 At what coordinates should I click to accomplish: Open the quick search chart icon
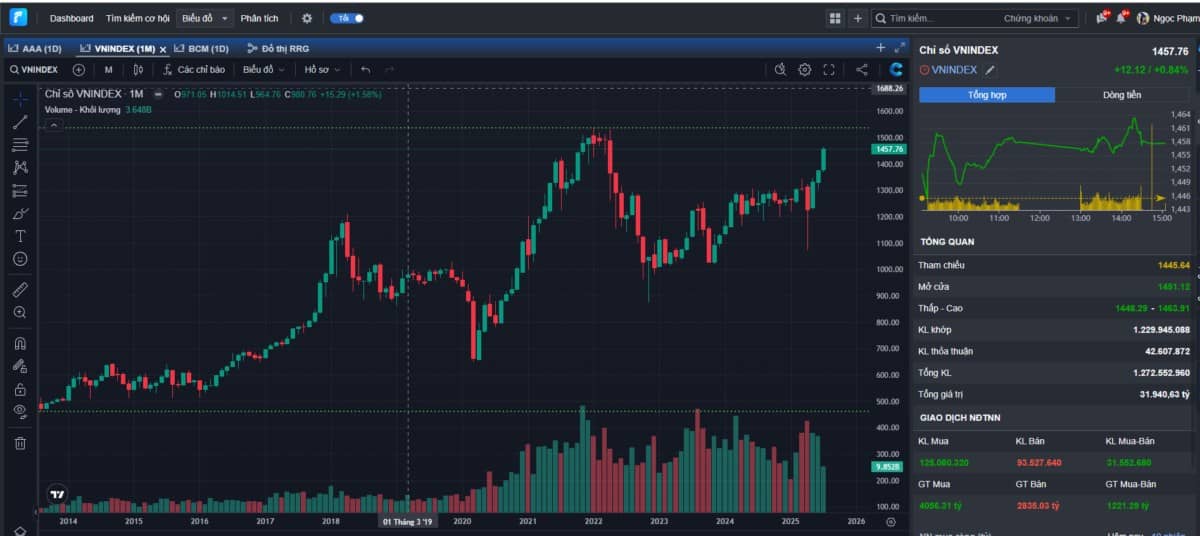tap(781, 70)
